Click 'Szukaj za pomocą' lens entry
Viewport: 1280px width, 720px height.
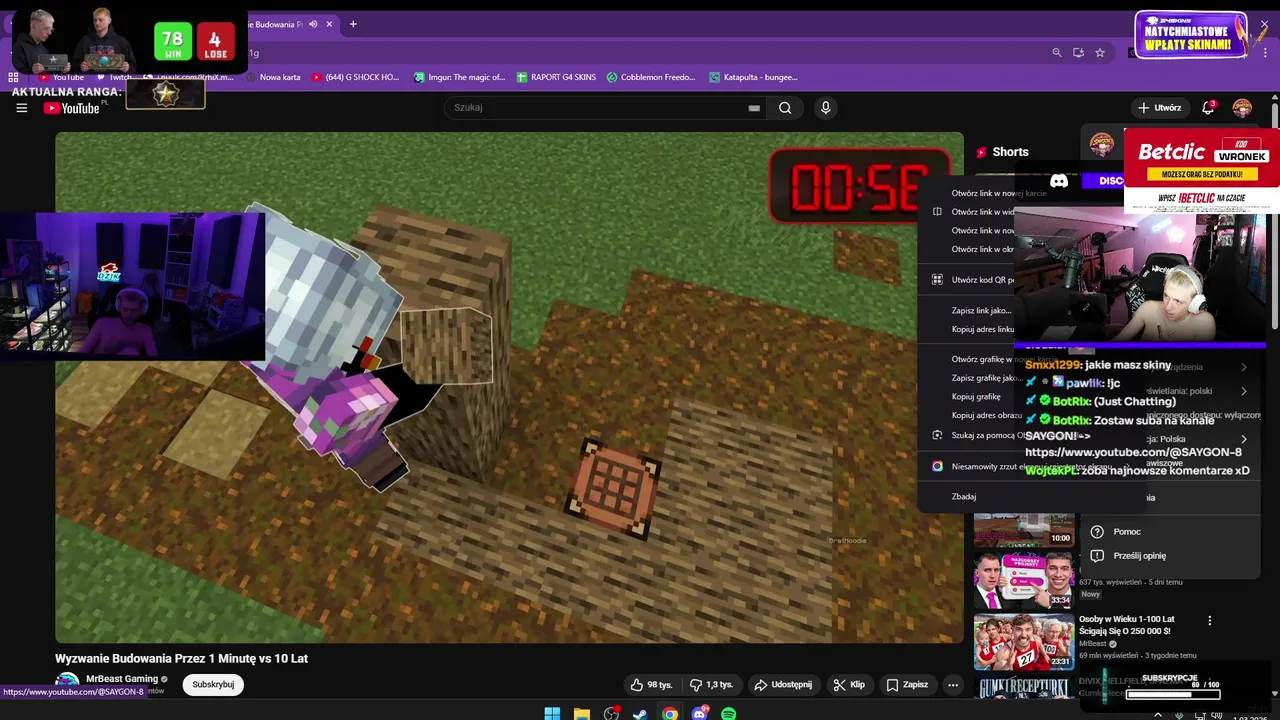(x=984, y=435)
